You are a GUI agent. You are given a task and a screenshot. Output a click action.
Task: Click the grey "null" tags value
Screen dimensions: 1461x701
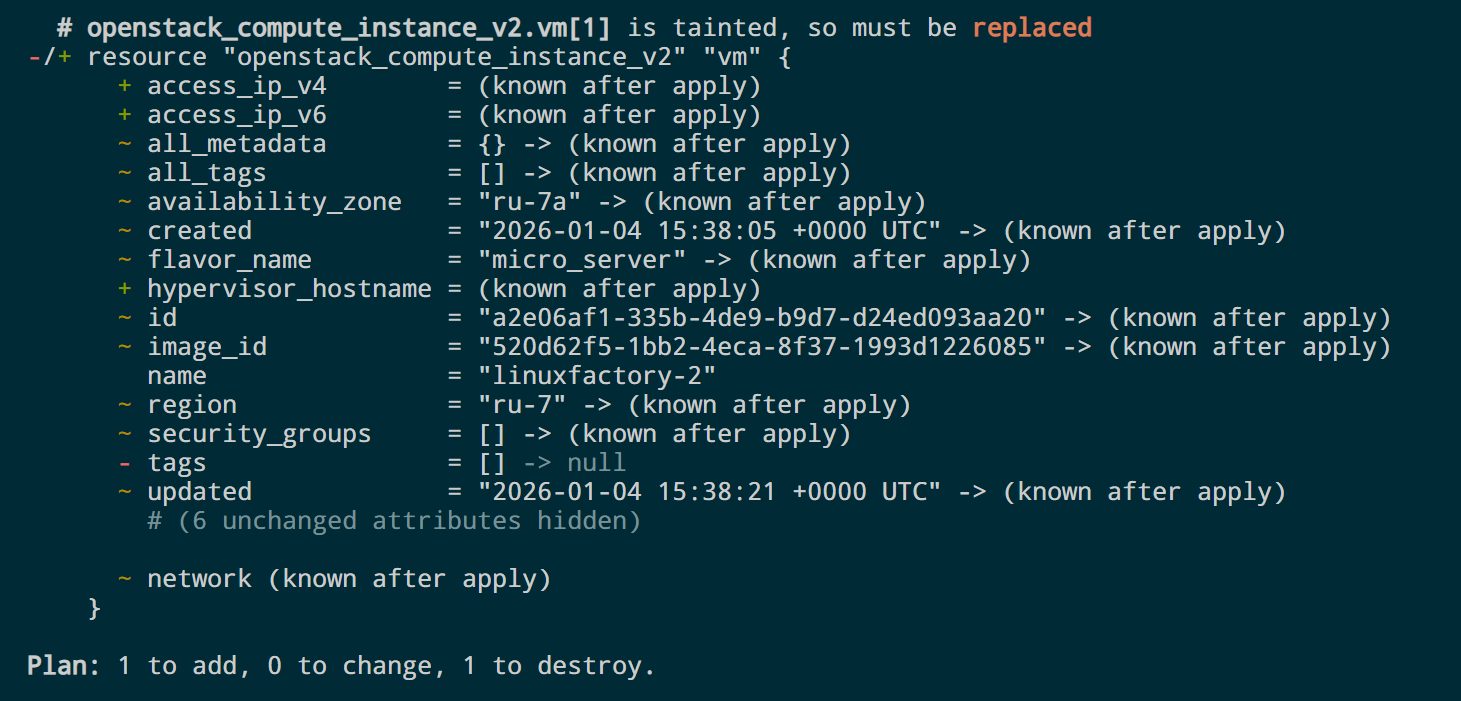[x=596, y=463]
